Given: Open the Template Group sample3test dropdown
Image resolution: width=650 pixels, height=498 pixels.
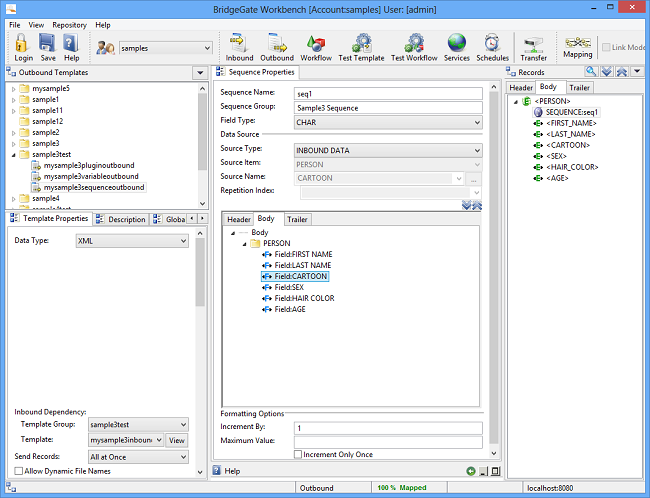Looking at the screenshot, I should point(183,425).
